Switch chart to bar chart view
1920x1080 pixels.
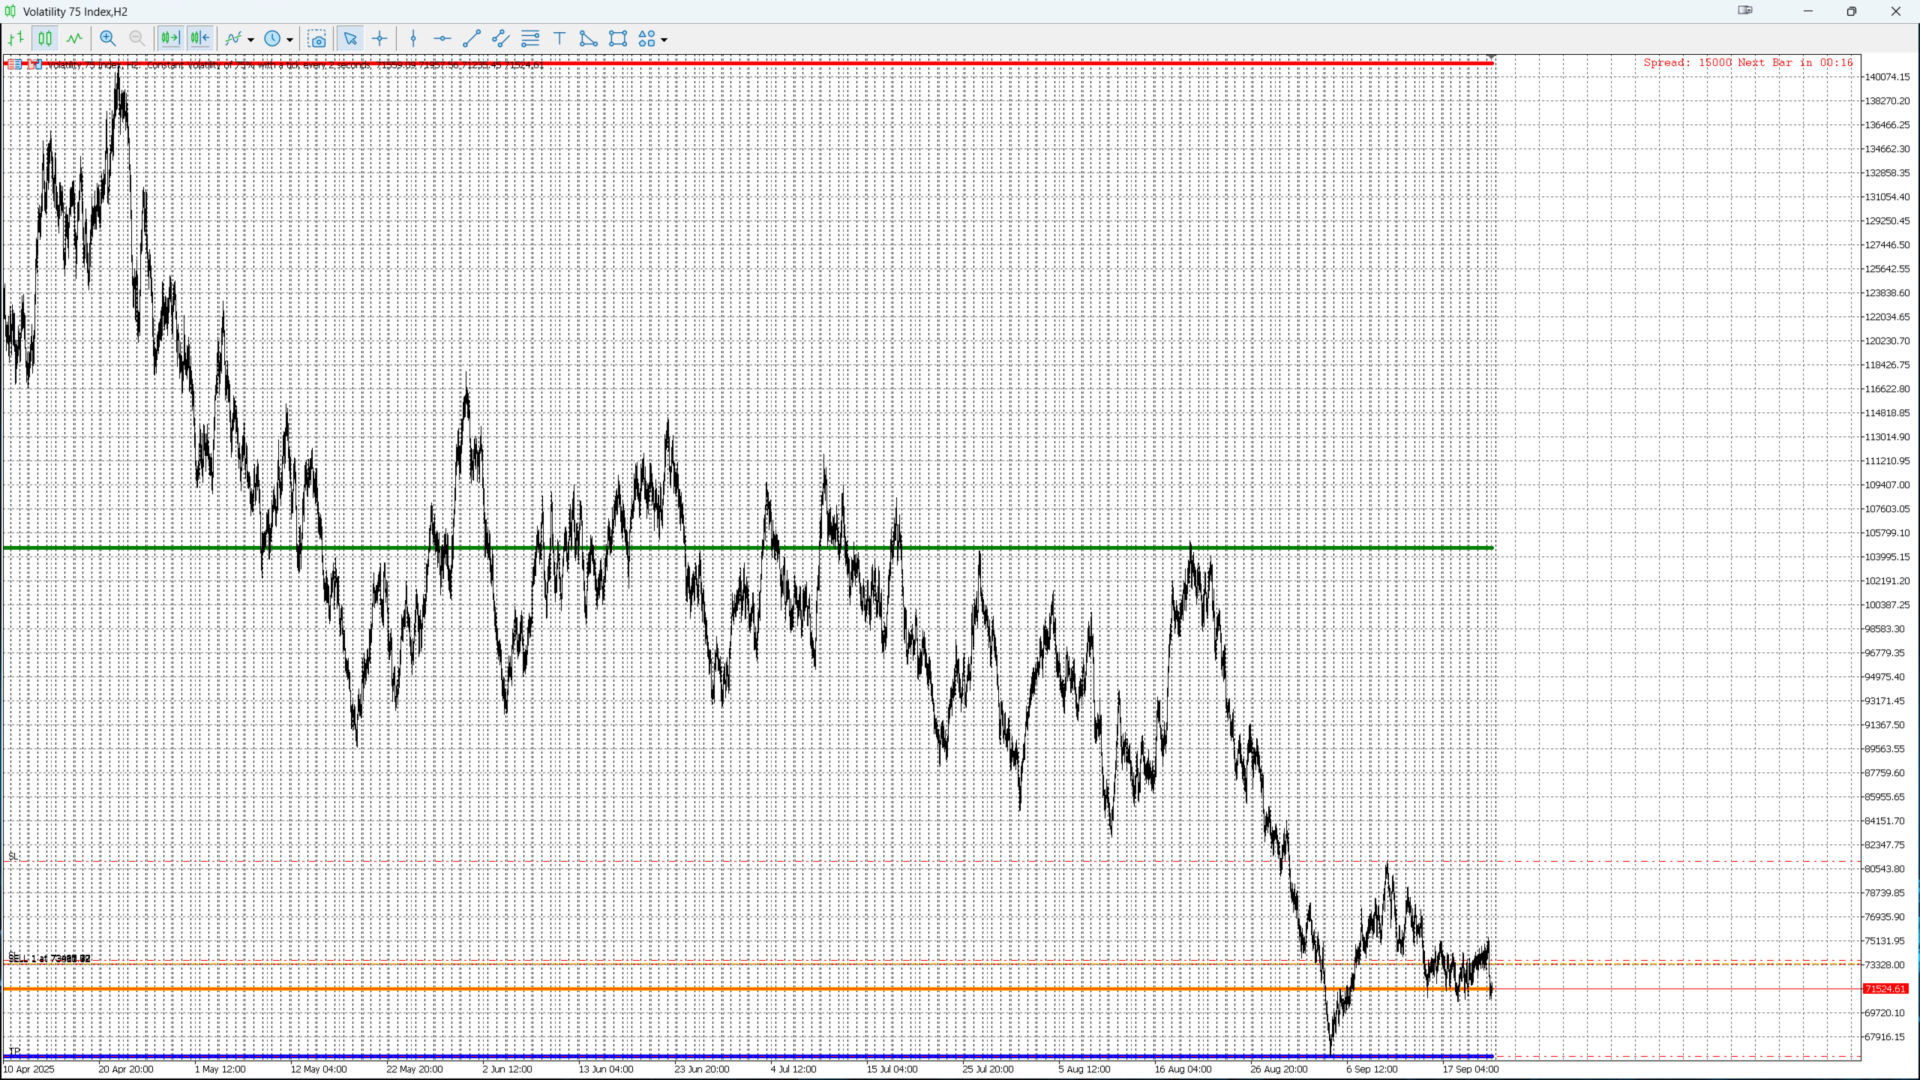pyautogui.click(x=16, y=38)
